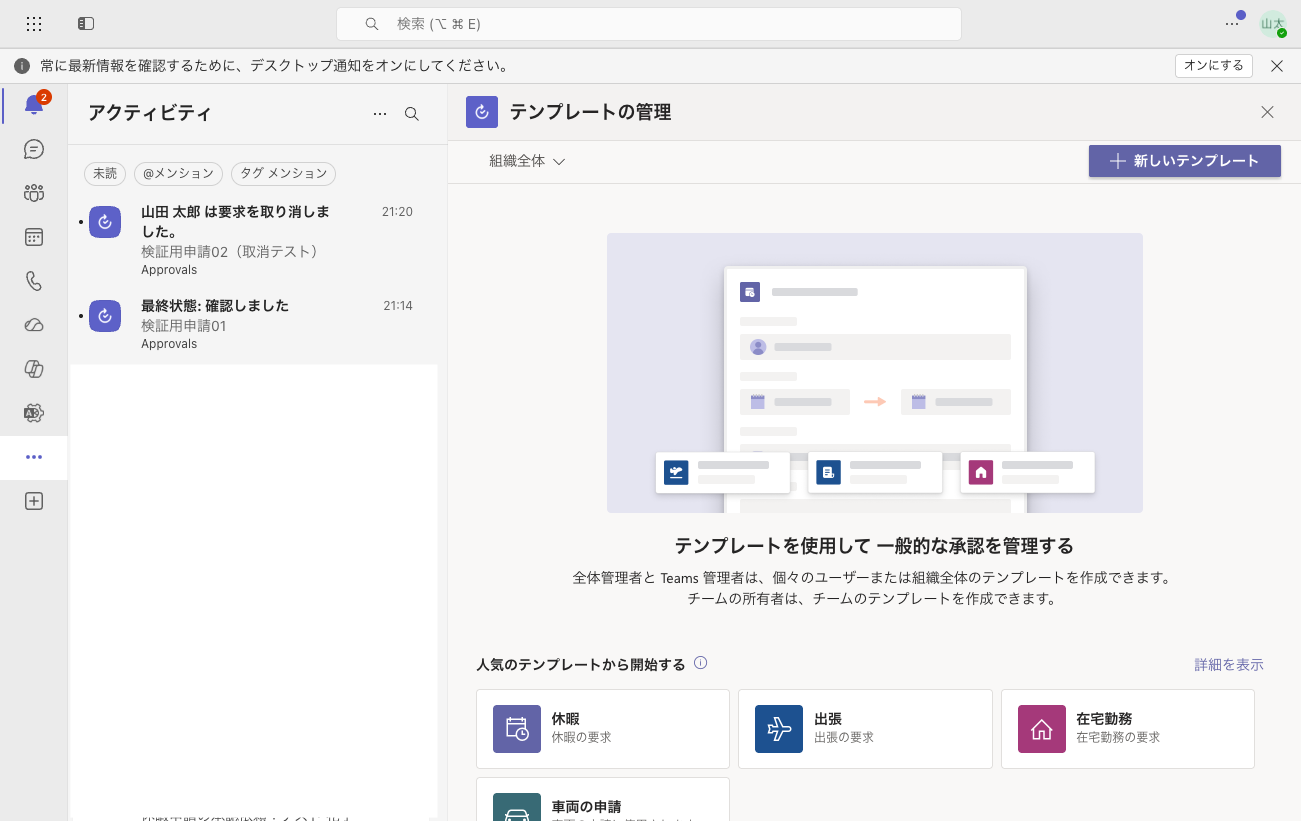1301x821 pixels.
Task: Click the 検証用申請01 text
Action: pos(184,326)
